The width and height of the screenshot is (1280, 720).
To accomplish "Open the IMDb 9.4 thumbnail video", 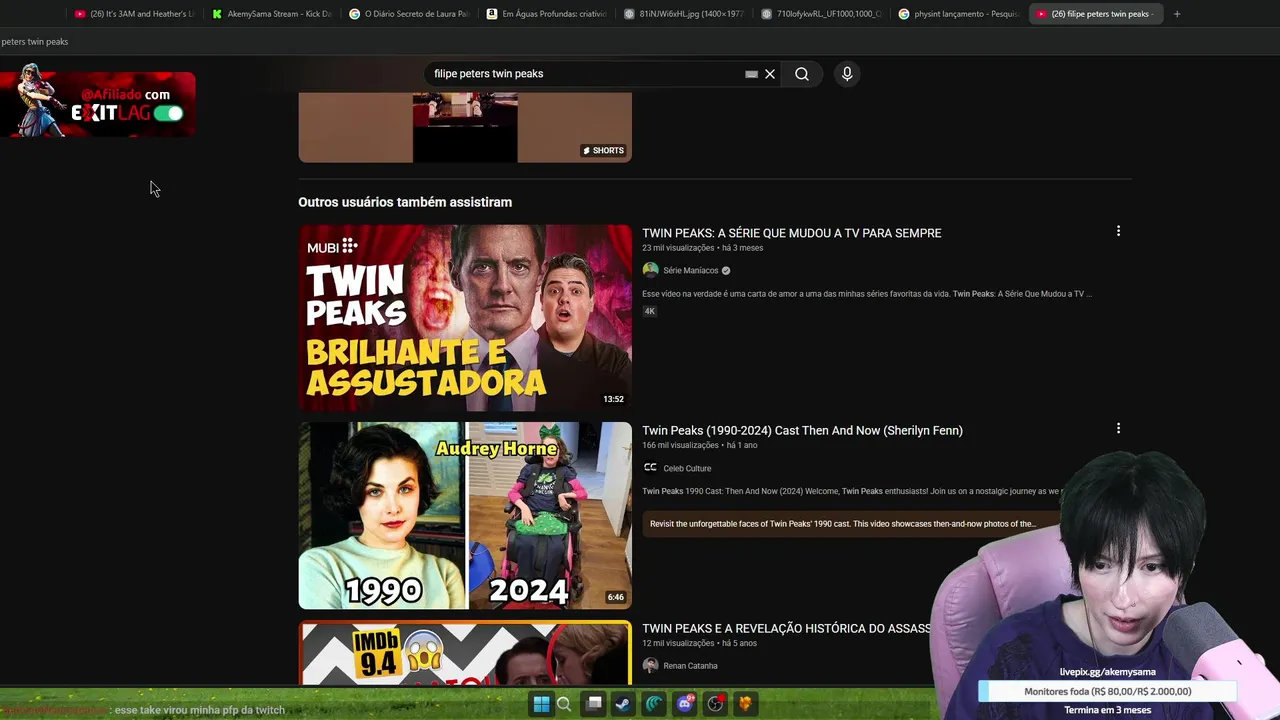I will pos(465,653).
